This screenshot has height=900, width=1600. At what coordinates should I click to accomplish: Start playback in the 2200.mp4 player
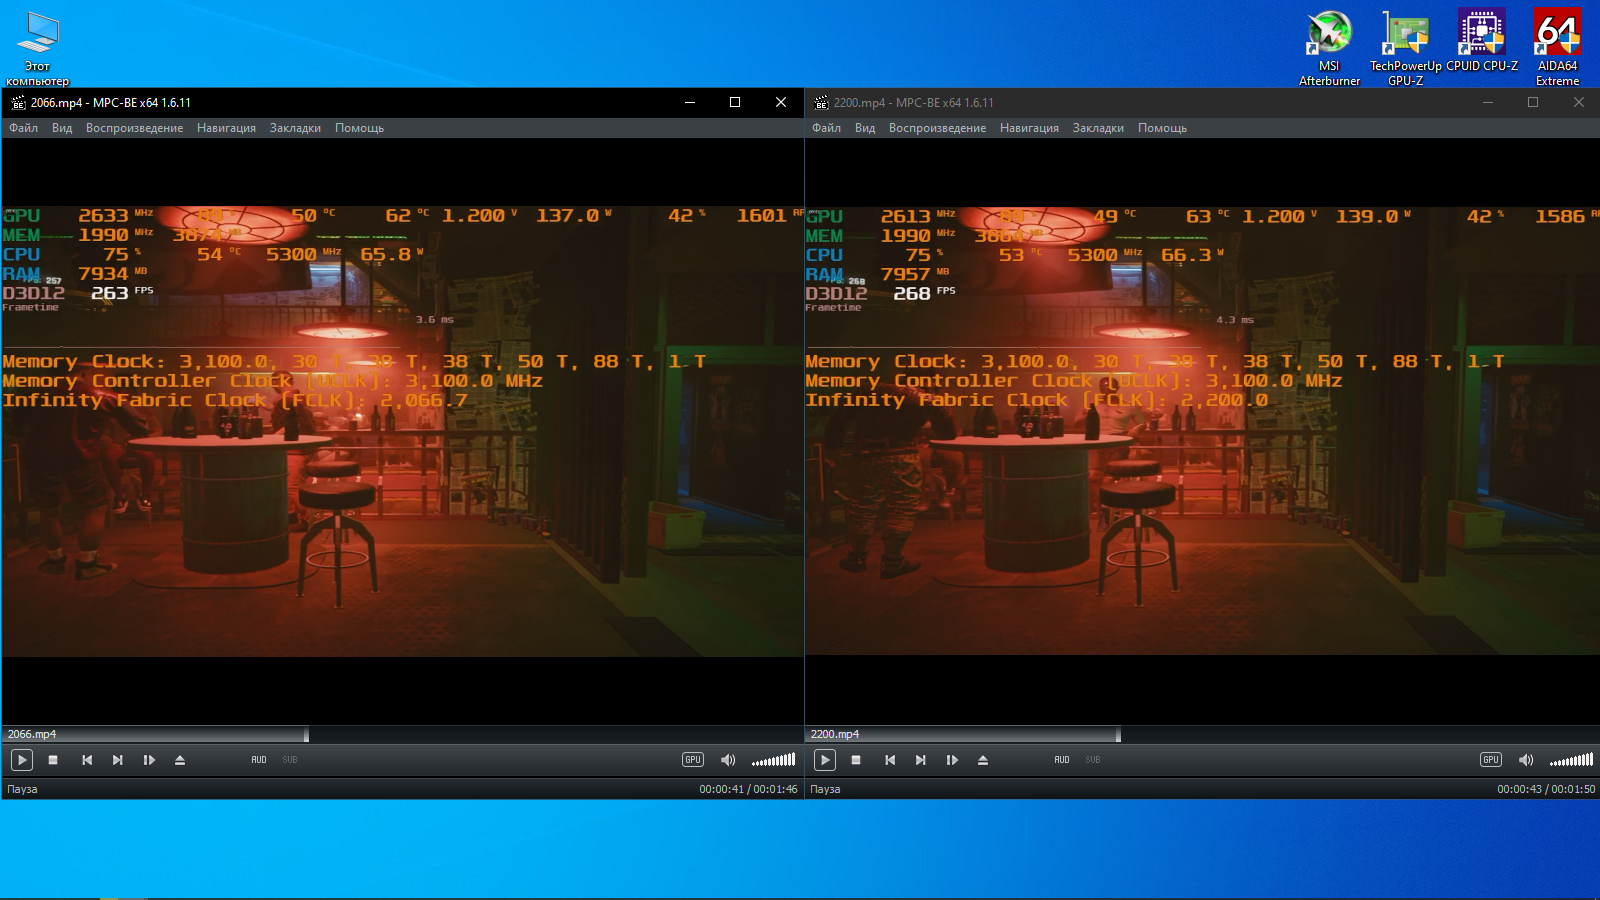[x=824, y=760]
